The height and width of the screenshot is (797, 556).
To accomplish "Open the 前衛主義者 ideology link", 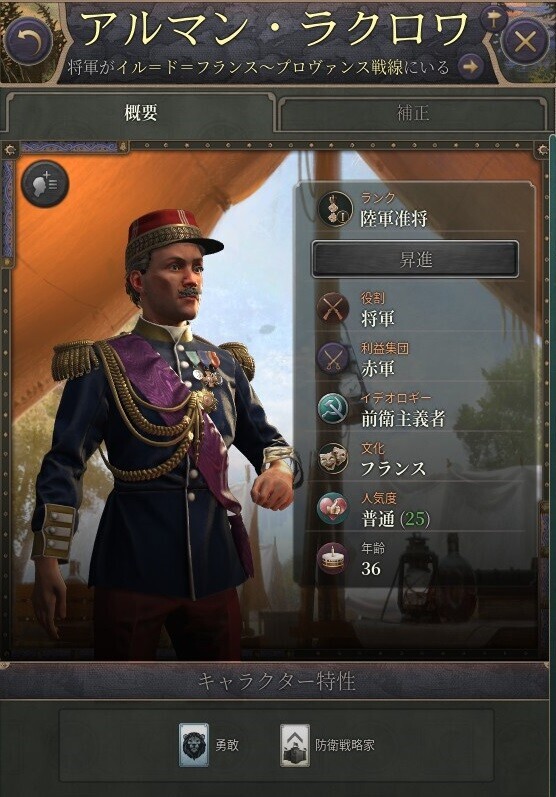I will 403,418.
